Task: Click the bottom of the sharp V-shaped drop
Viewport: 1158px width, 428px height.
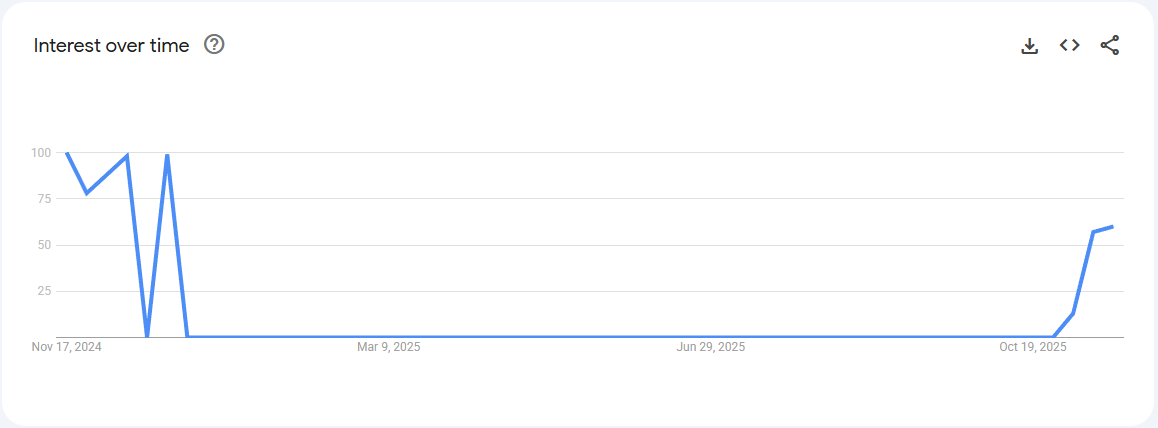Action: [x=147, y=335]
